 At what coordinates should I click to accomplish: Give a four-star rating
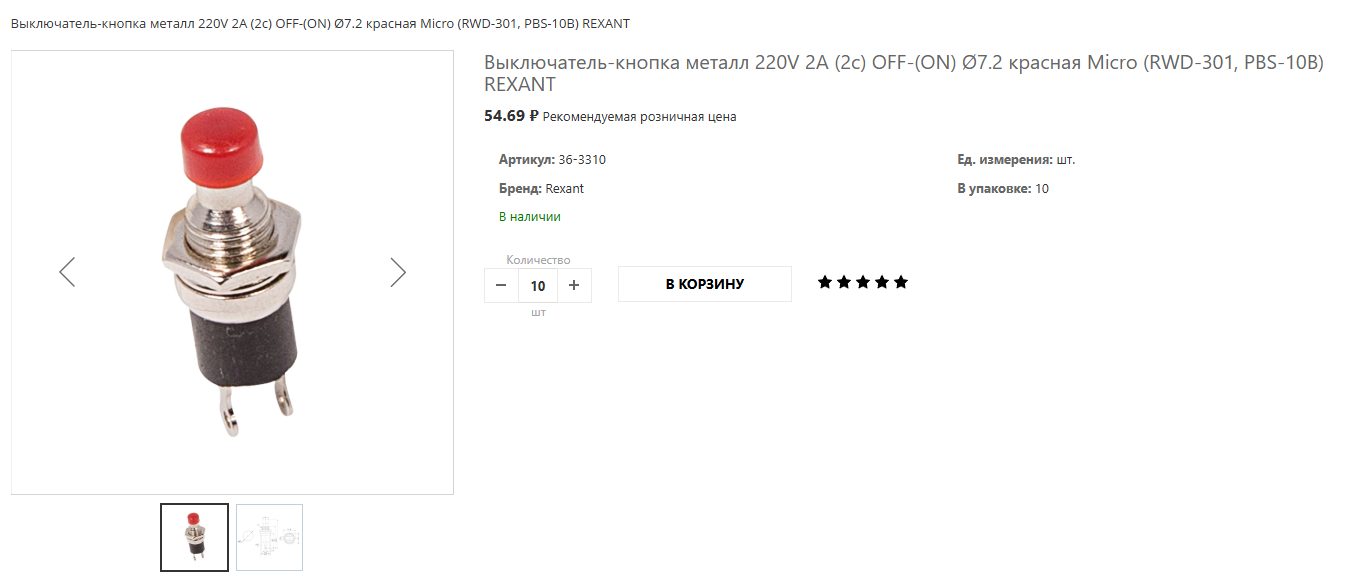(x=882, y=283)
